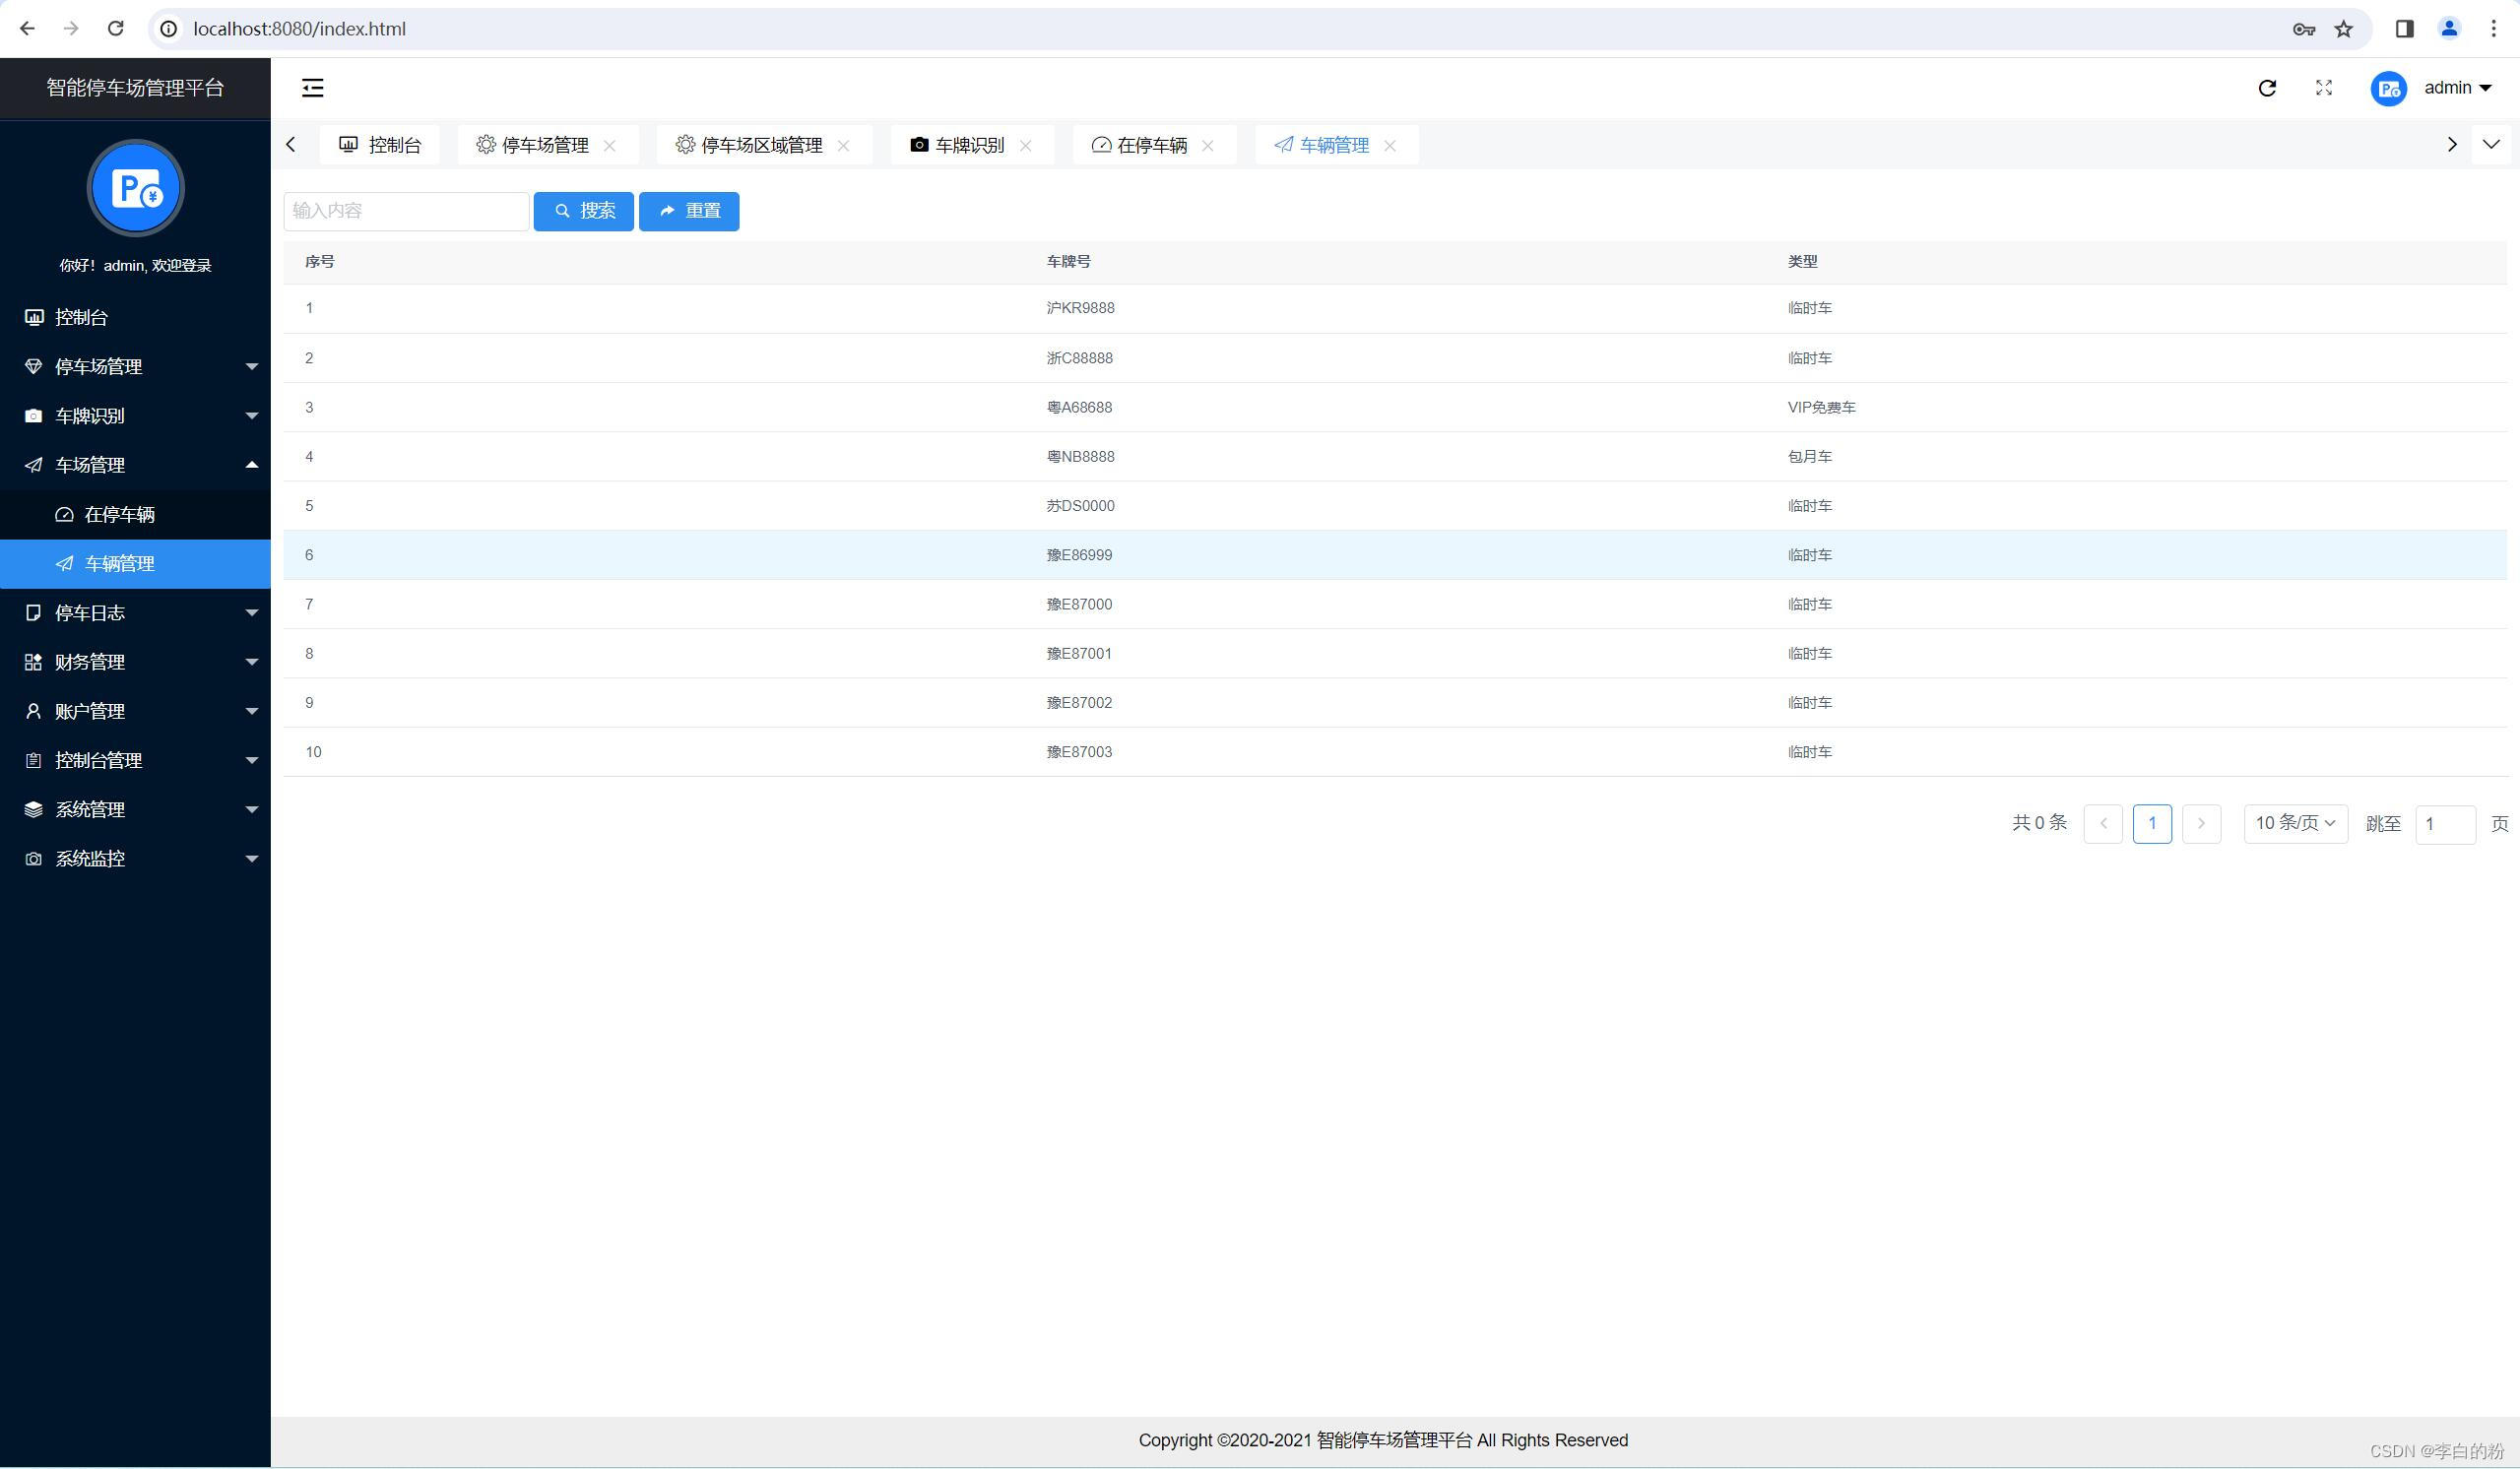Close the 车牌识别 tab
This screenshot has width=2520, height=1469.
click(1025, 146)
